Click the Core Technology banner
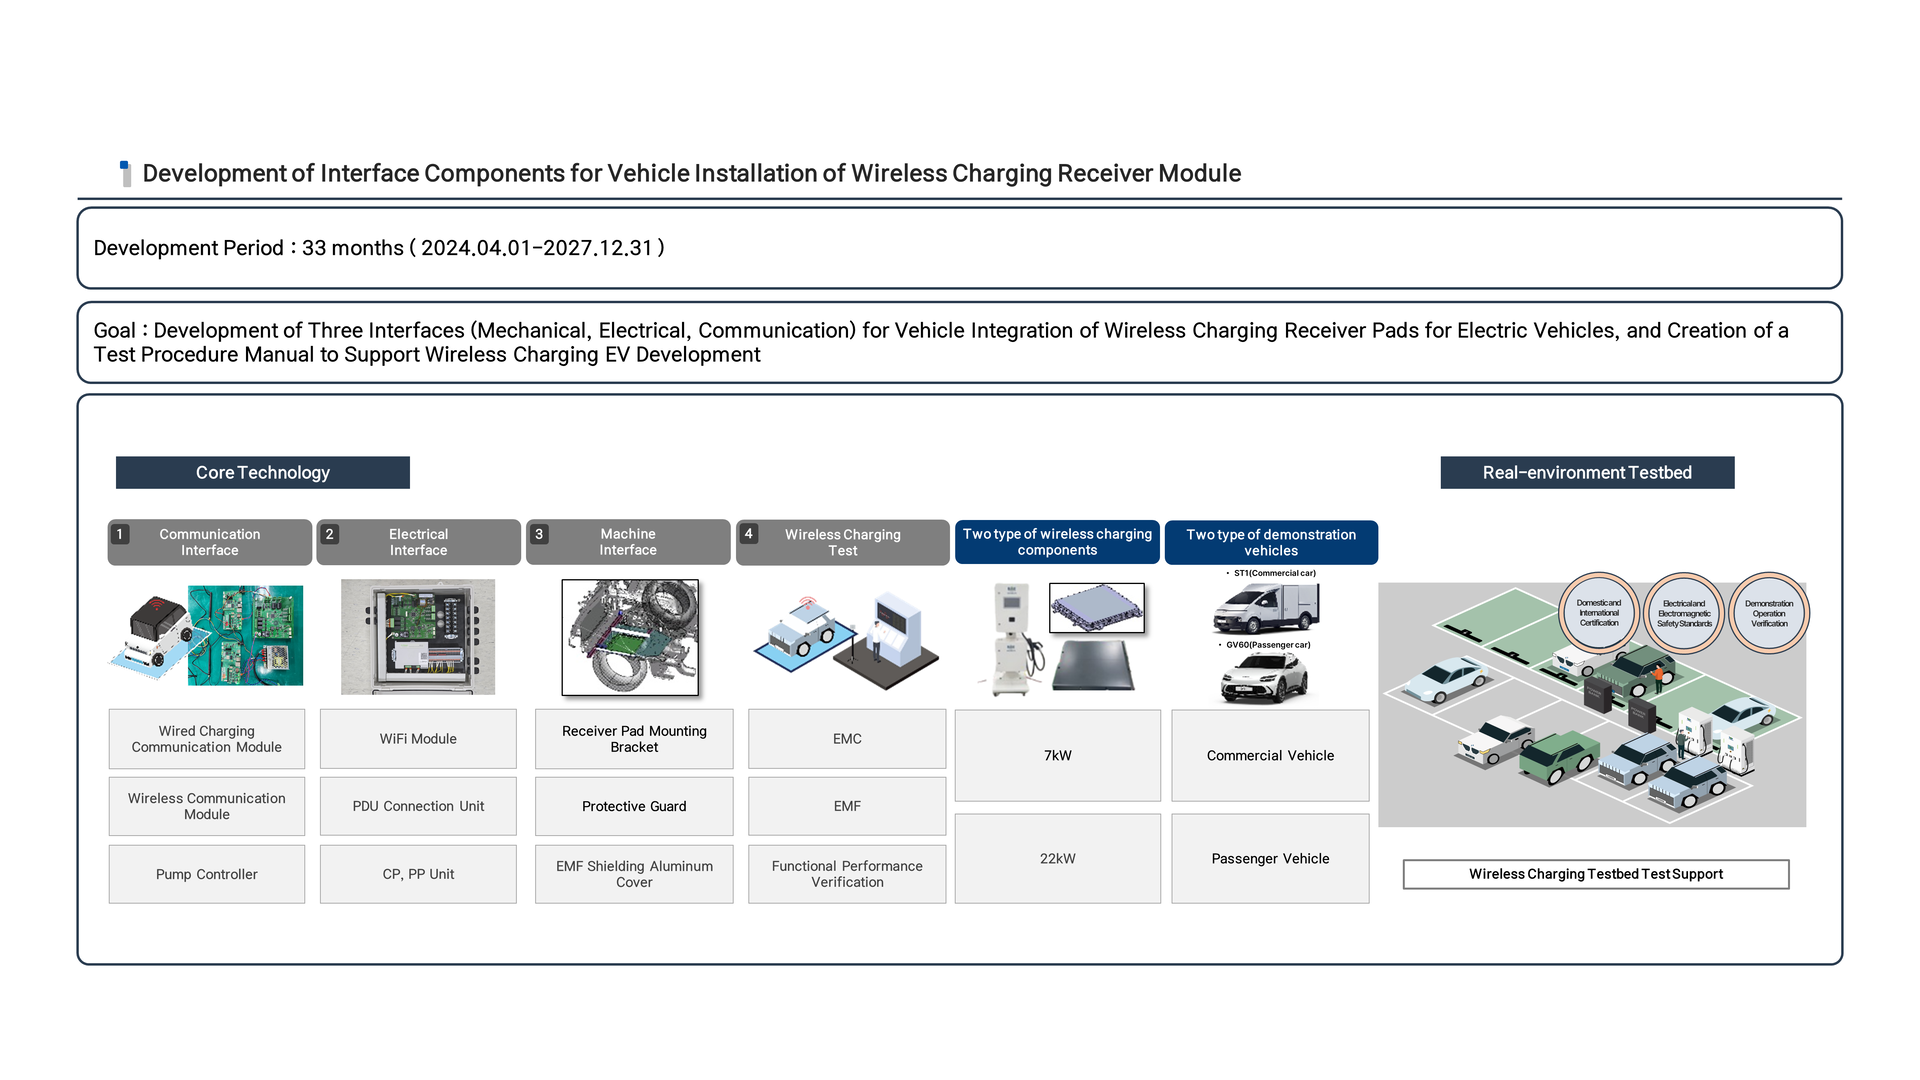Viewport: 1920px width, 1080px height. click(x=262, y=472)
